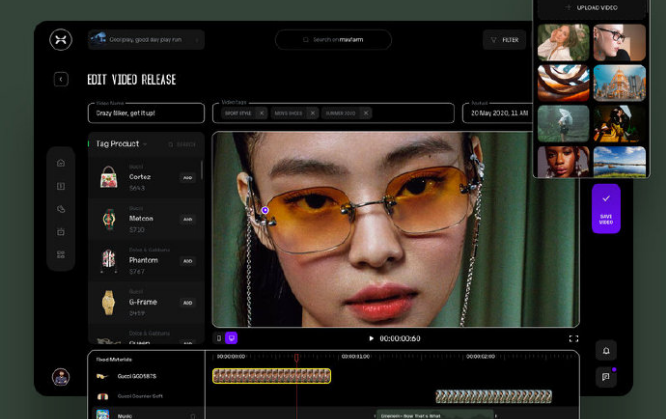Viewport: 666px width, 419px height.
Task: Open notifications bell
Action: pos(606,351)
